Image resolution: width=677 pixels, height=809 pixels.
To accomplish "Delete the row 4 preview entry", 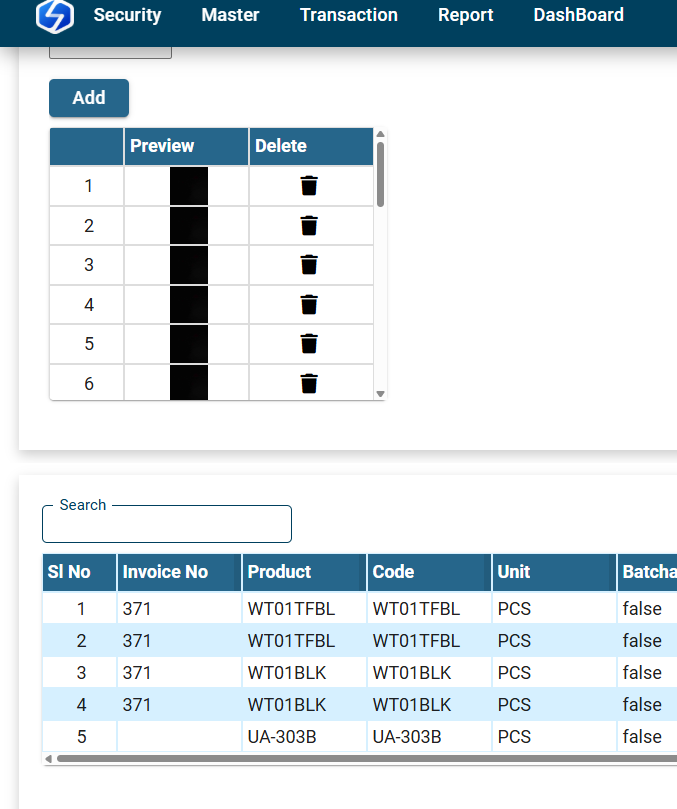I will click(x=310, y=305).
